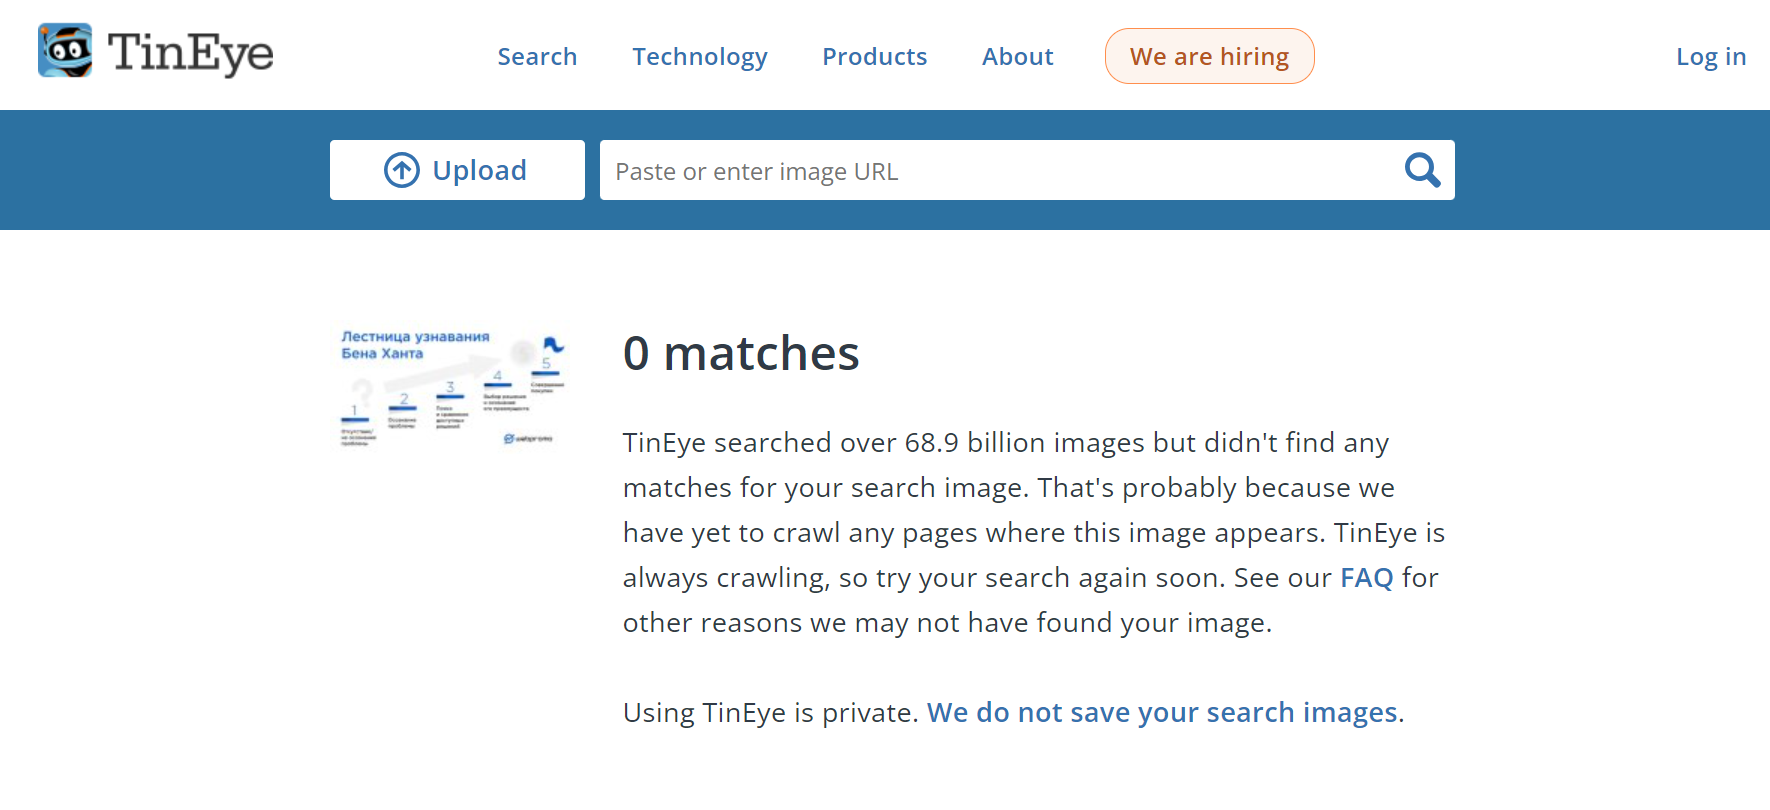Click the TinEye robot mascot logo
This screenshot has width=1770, height=810.
point(65,51)
